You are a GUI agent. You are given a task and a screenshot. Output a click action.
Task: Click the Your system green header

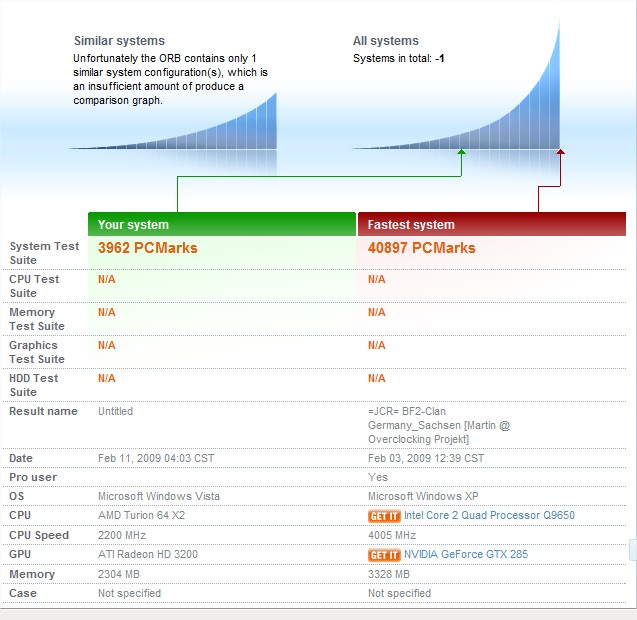(x=222, y=224)
